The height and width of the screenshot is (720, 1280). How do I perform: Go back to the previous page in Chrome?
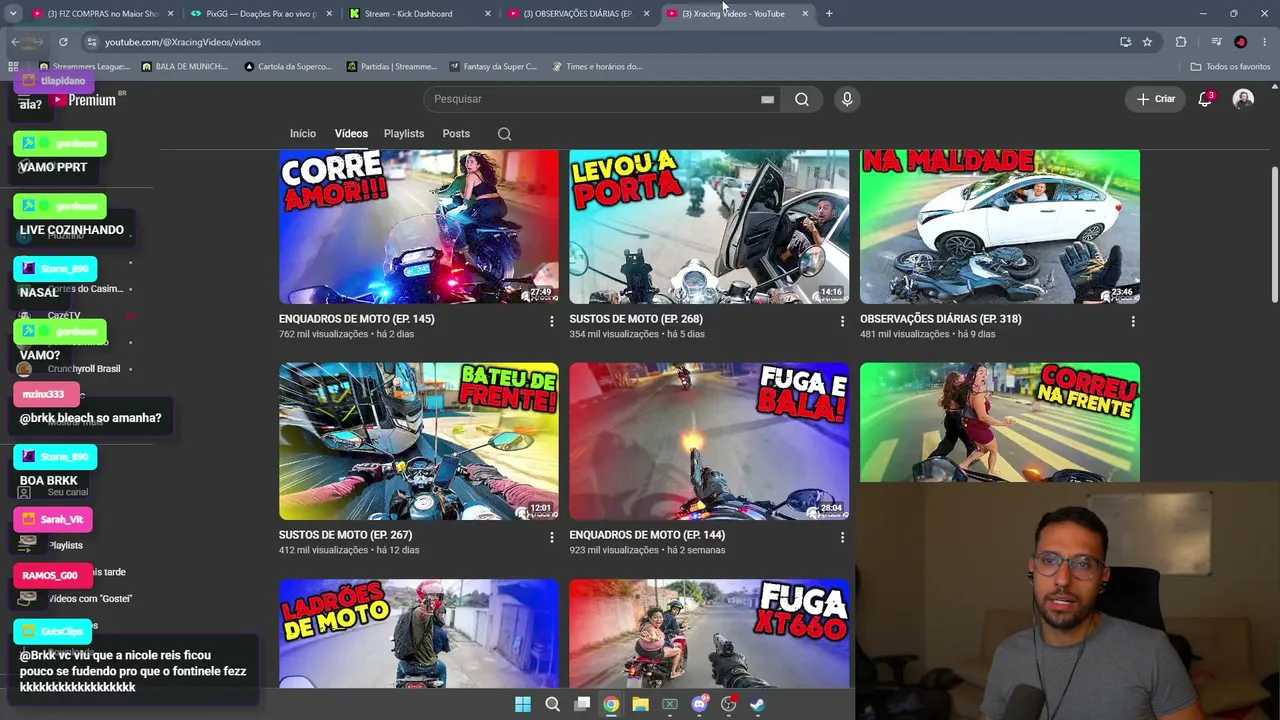(15, 42)
